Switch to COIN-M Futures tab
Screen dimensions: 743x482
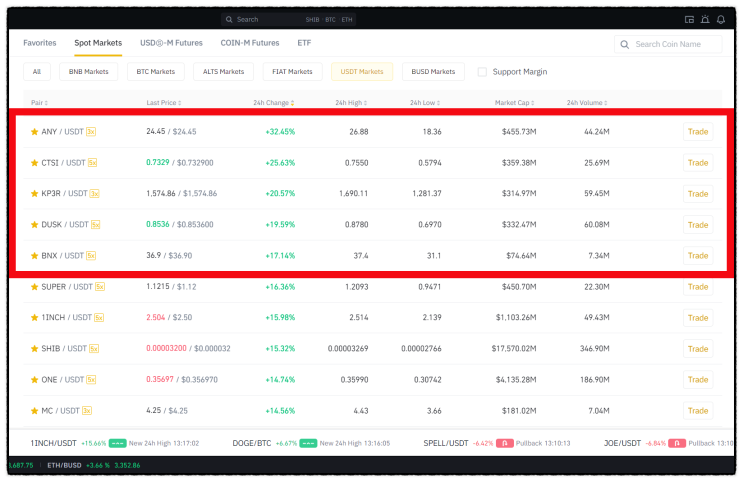tap(250, 43)
